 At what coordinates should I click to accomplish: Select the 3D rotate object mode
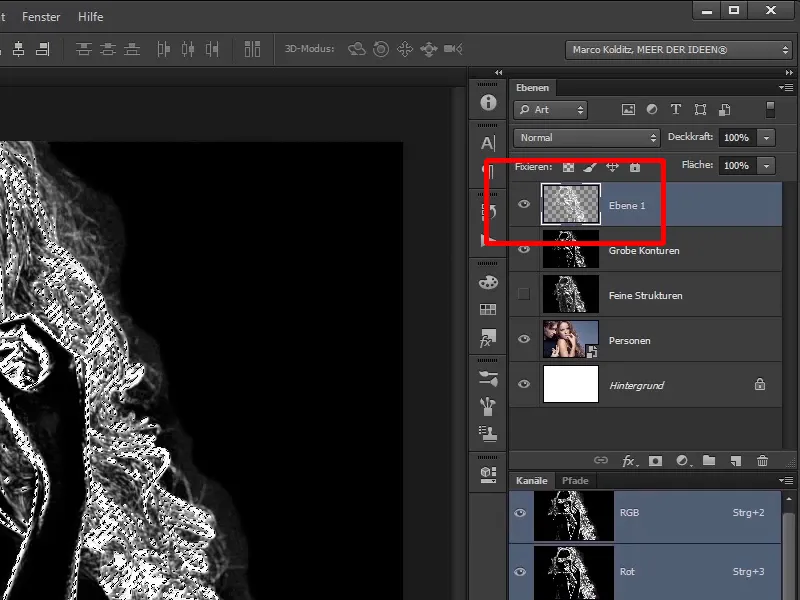pyautogui.click(x=357, y=49)
